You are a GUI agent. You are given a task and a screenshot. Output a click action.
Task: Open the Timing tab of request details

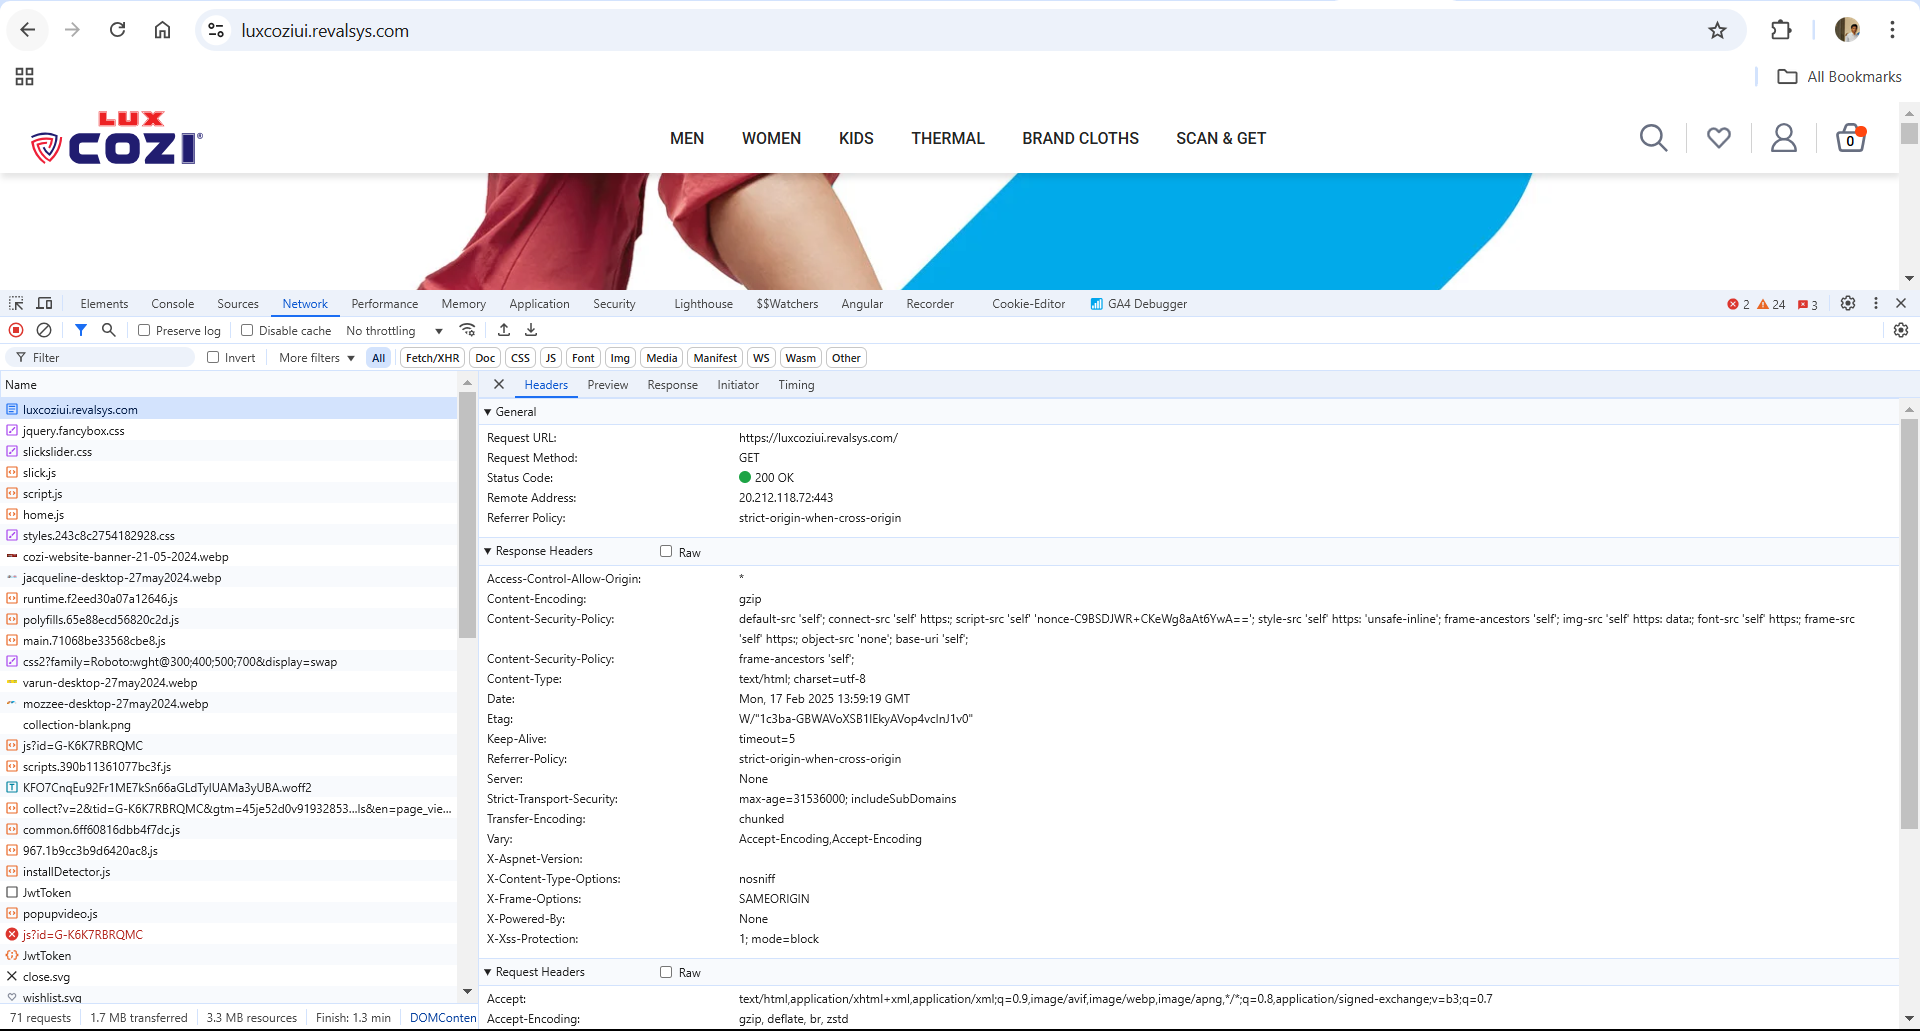(x=796, y=385)
